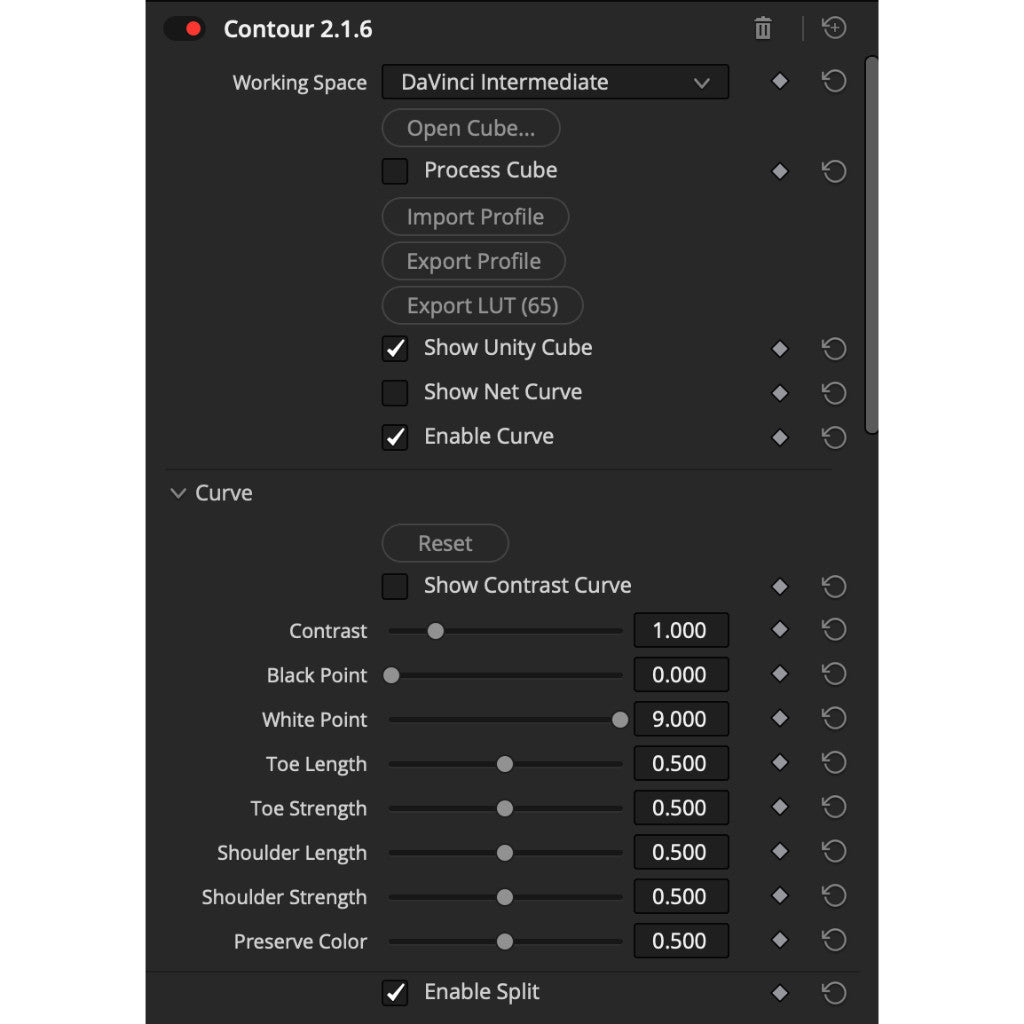1024x1024 pixels.
Task: Click the Export Profile button
Action: 473,261
